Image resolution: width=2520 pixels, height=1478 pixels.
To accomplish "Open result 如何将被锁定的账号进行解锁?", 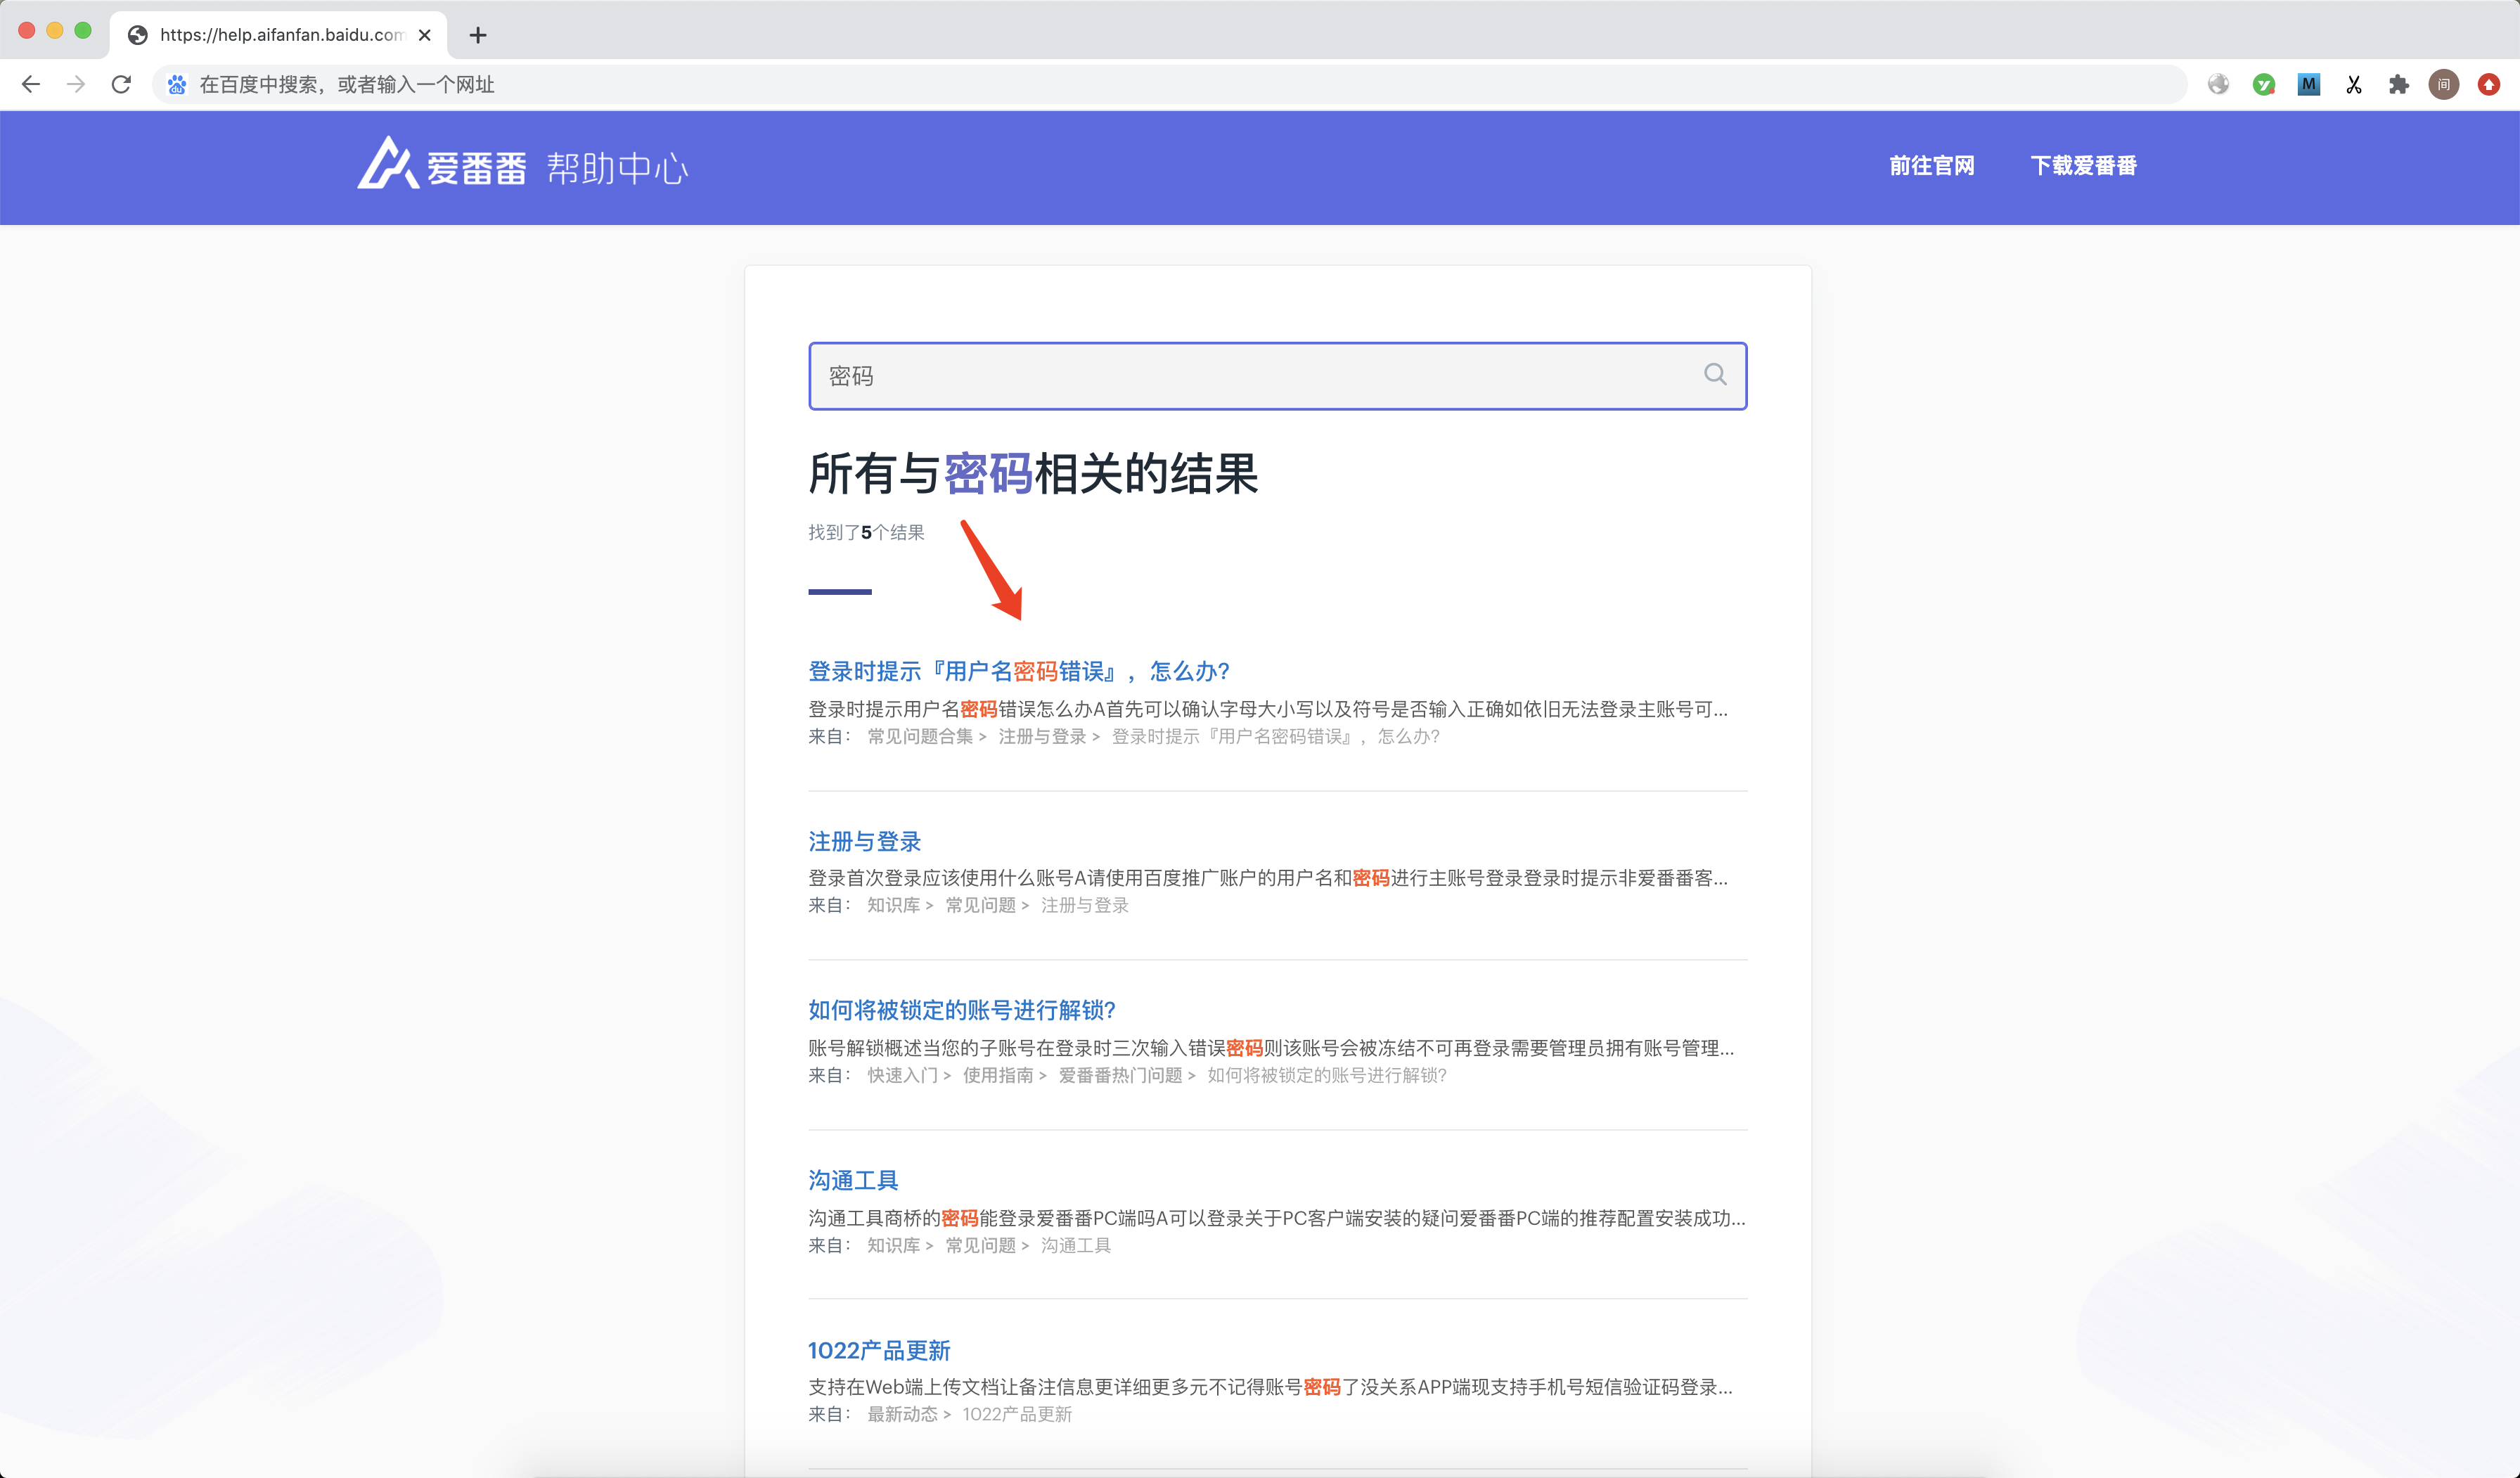I will (x=961, y=1010).
